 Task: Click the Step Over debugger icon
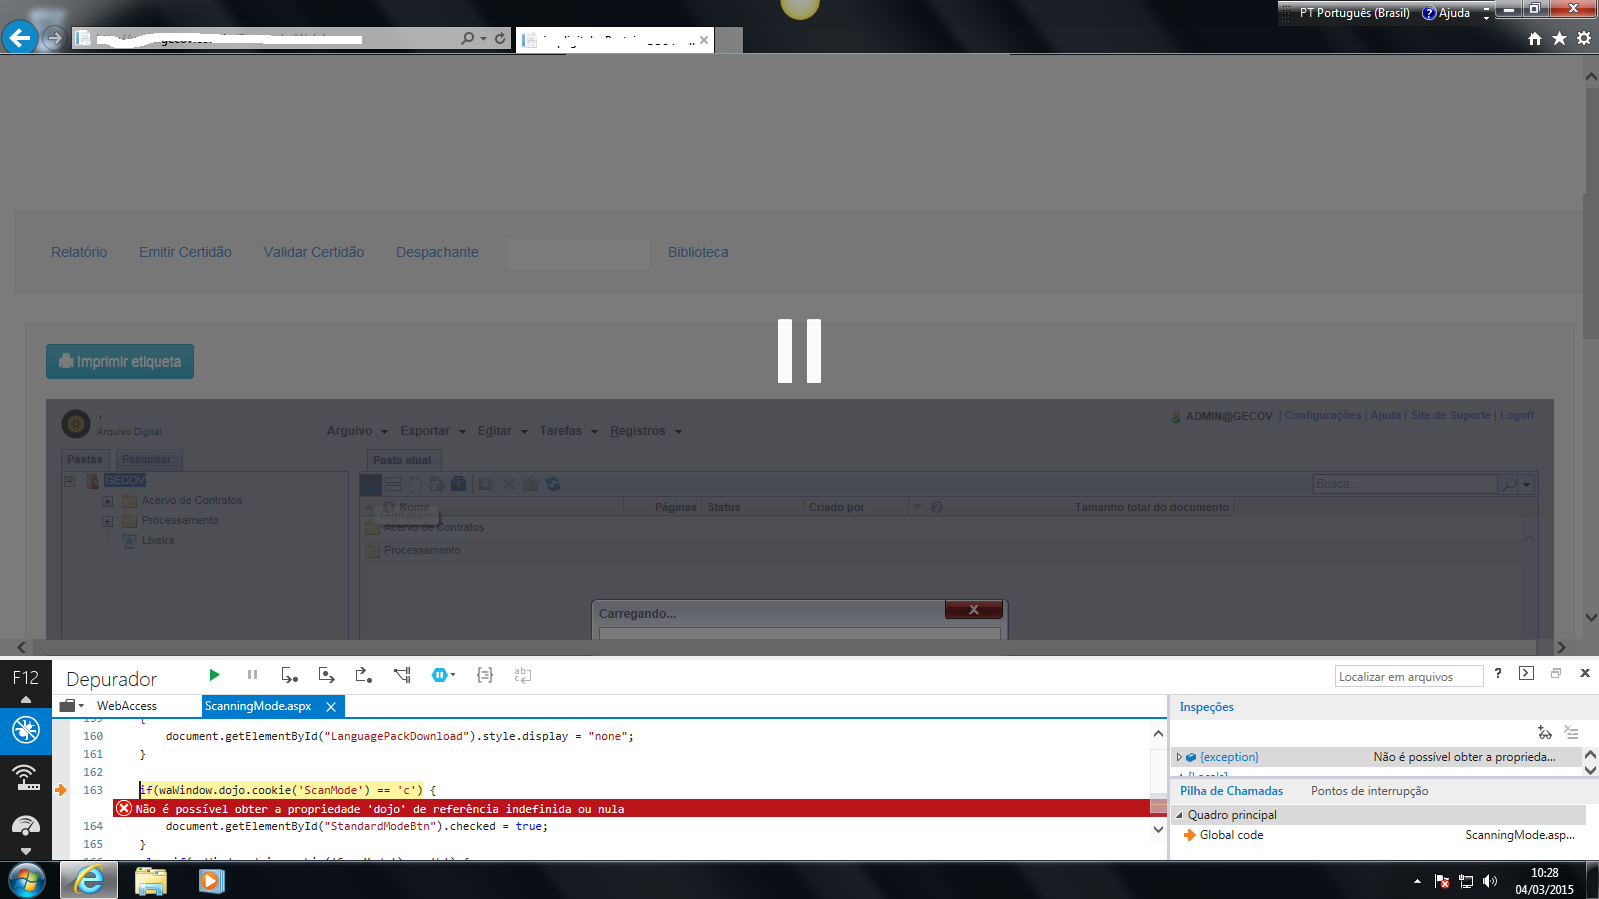click(326, 675)
